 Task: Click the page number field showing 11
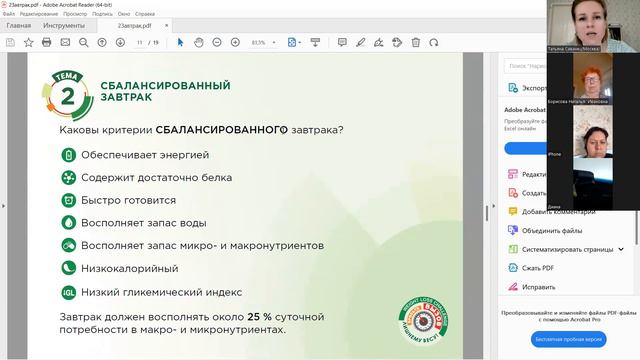tap(140, 42)
